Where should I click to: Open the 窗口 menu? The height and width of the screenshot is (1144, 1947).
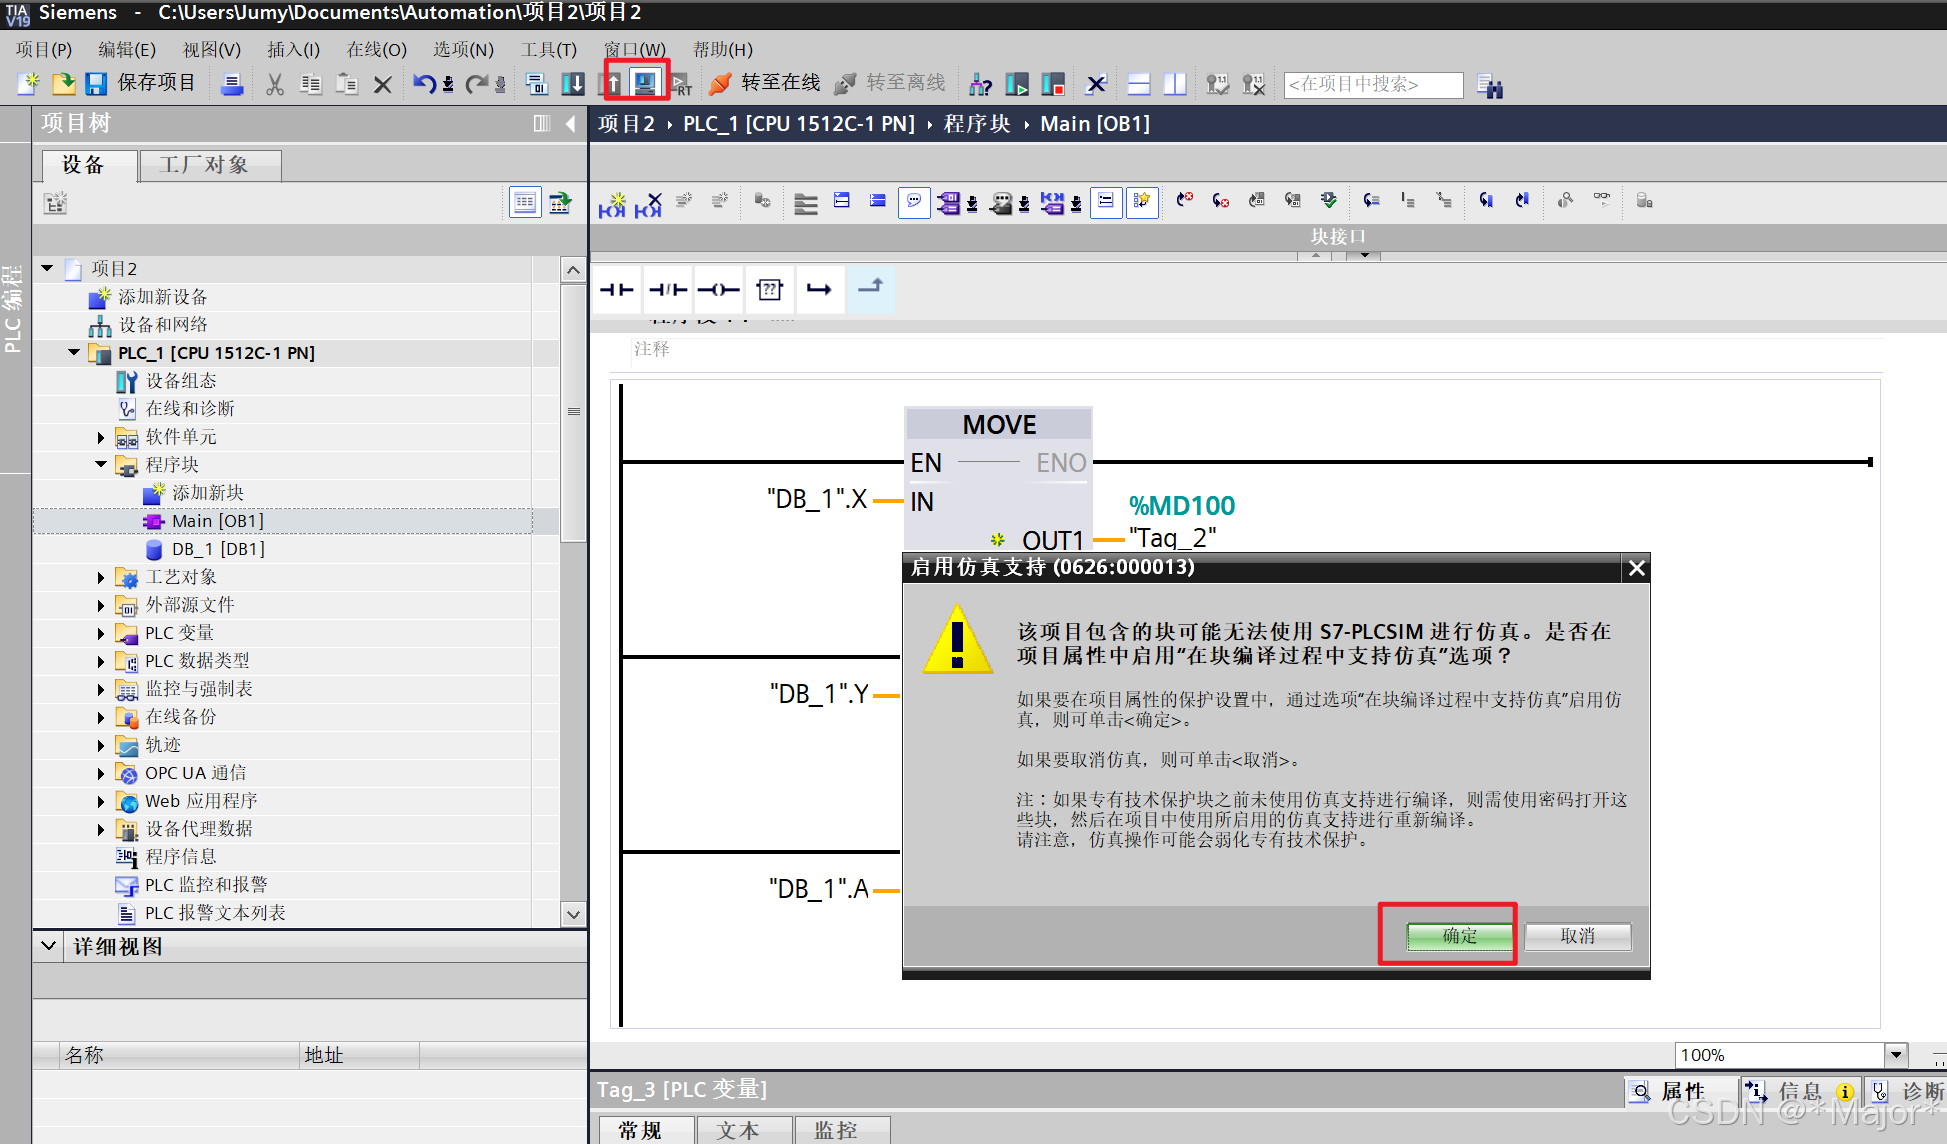pyautogui.click(x=634, y=49)
